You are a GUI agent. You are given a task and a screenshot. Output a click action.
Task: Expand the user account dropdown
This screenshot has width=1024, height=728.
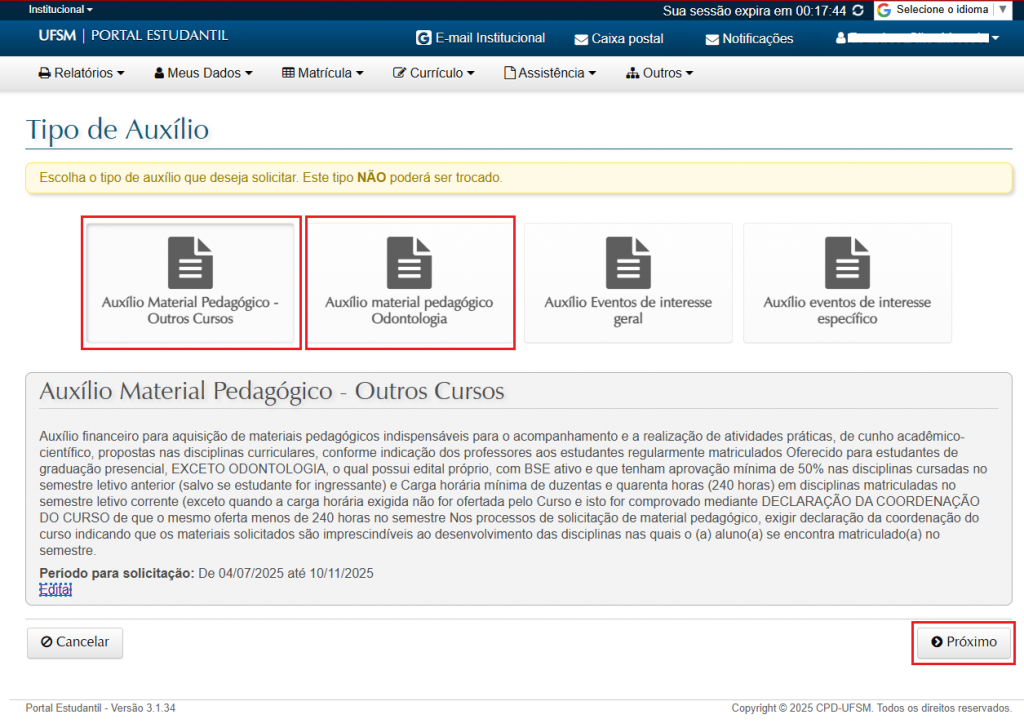(917, 39)
